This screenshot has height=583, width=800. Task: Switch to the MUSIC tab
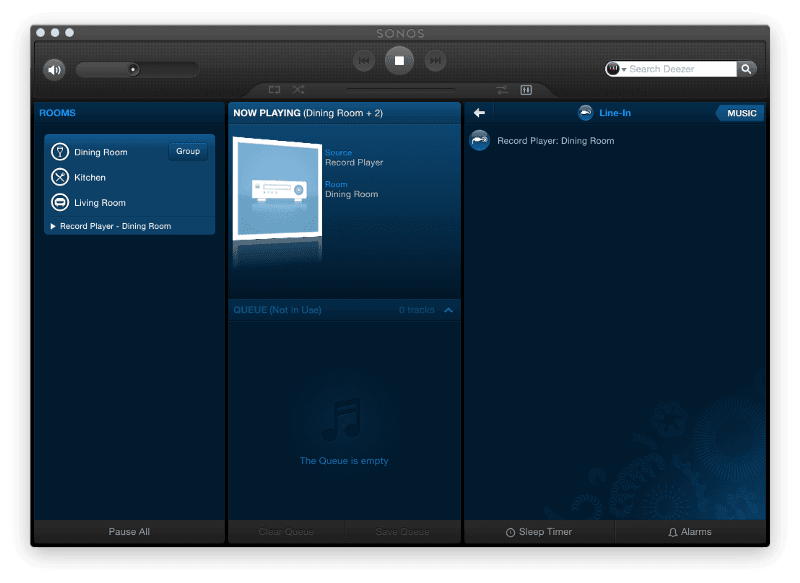pos(739,113)
